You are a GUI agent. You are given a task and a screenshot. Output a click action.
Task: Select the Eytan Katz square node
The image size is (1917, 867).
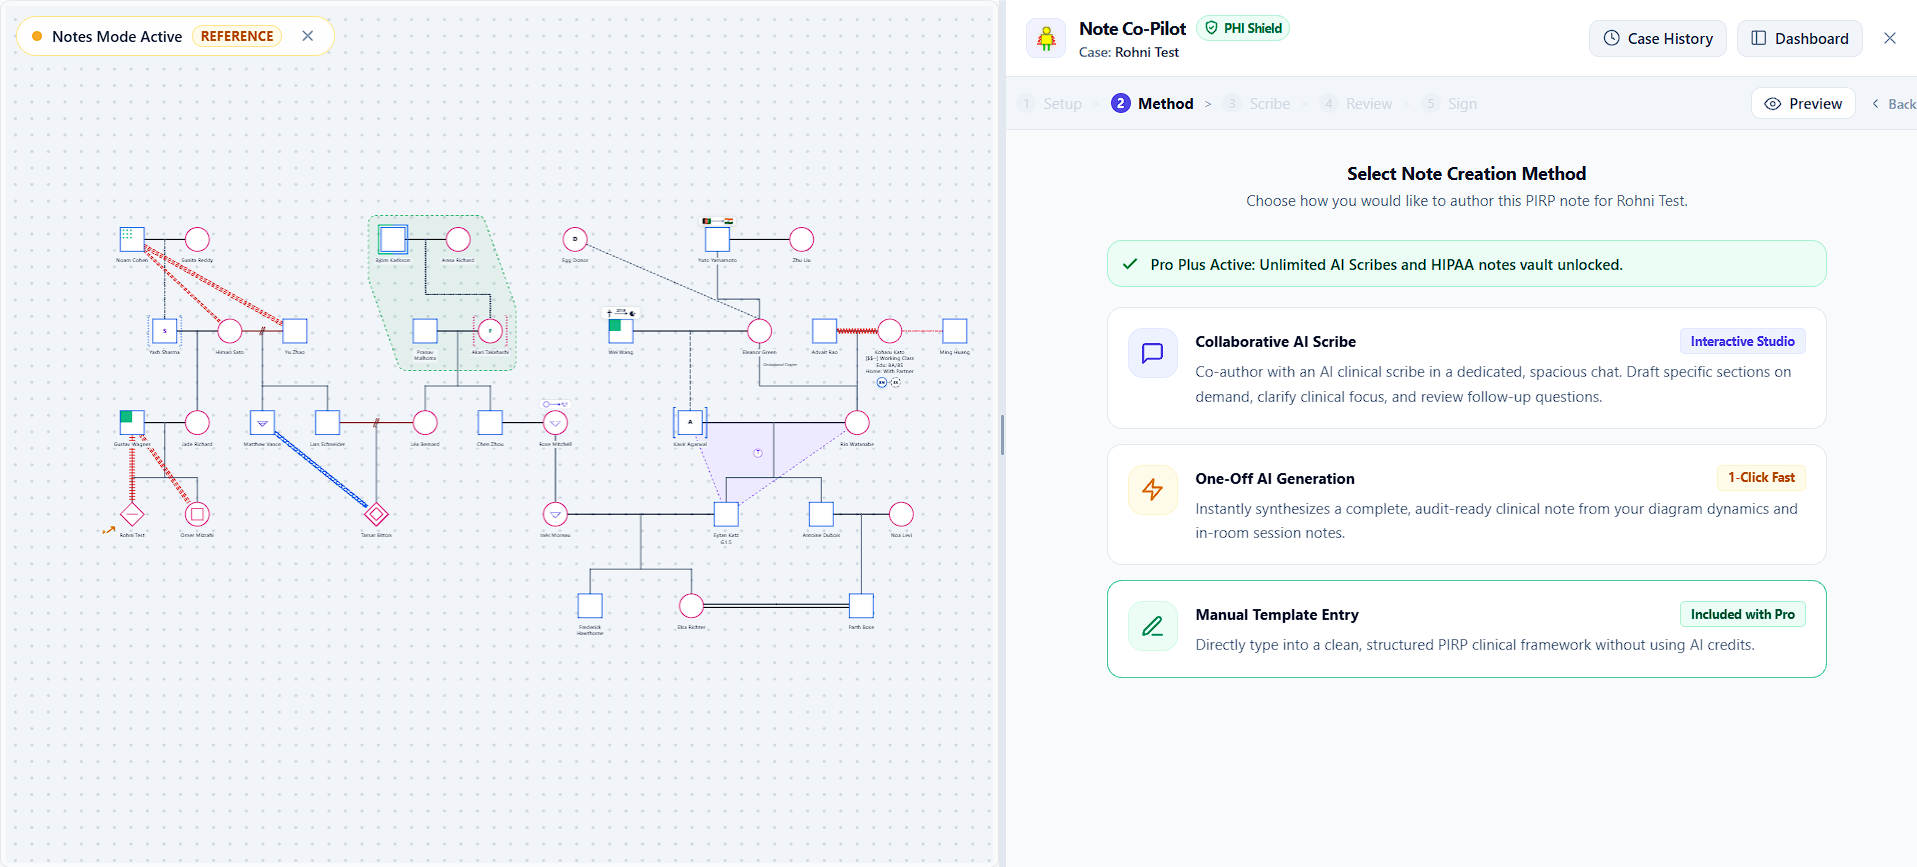[726, 514]
